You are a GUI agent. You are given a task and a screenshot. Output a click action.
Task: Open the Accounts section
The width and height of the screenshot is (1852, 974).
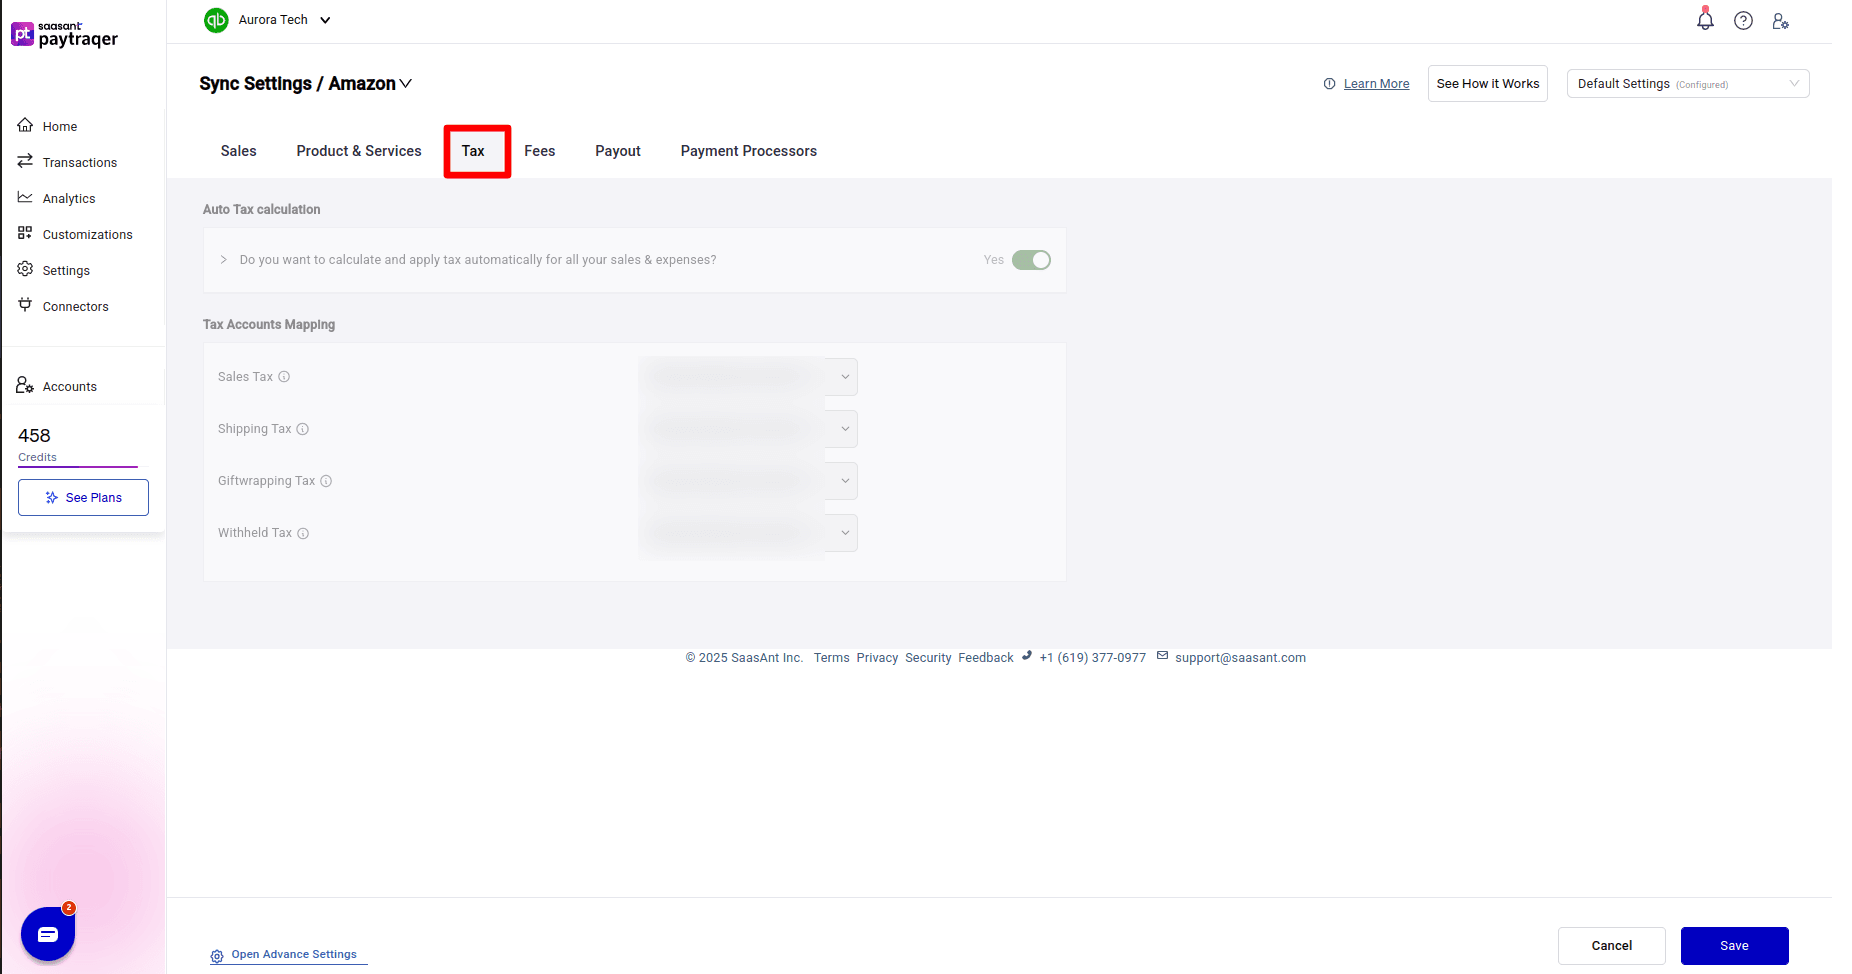pyautogui.click(x=70, y=386)
